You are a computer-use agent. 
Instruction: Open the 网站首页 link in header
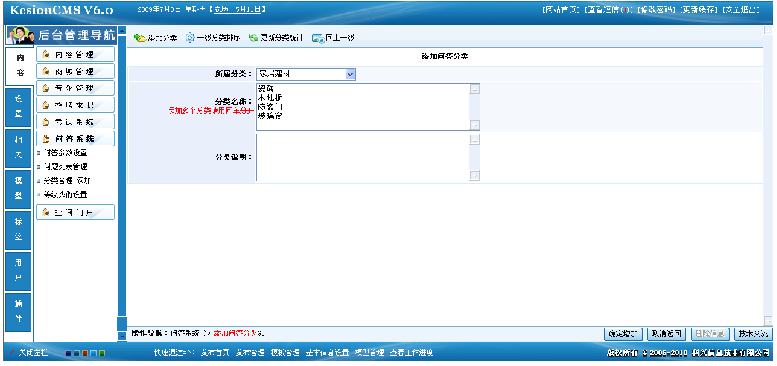(x=561, y=10)
